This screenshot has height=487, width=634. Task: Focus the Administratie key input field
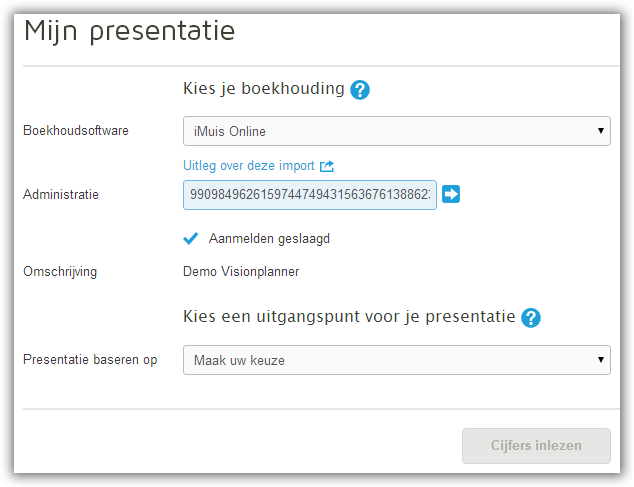(310, 195)
